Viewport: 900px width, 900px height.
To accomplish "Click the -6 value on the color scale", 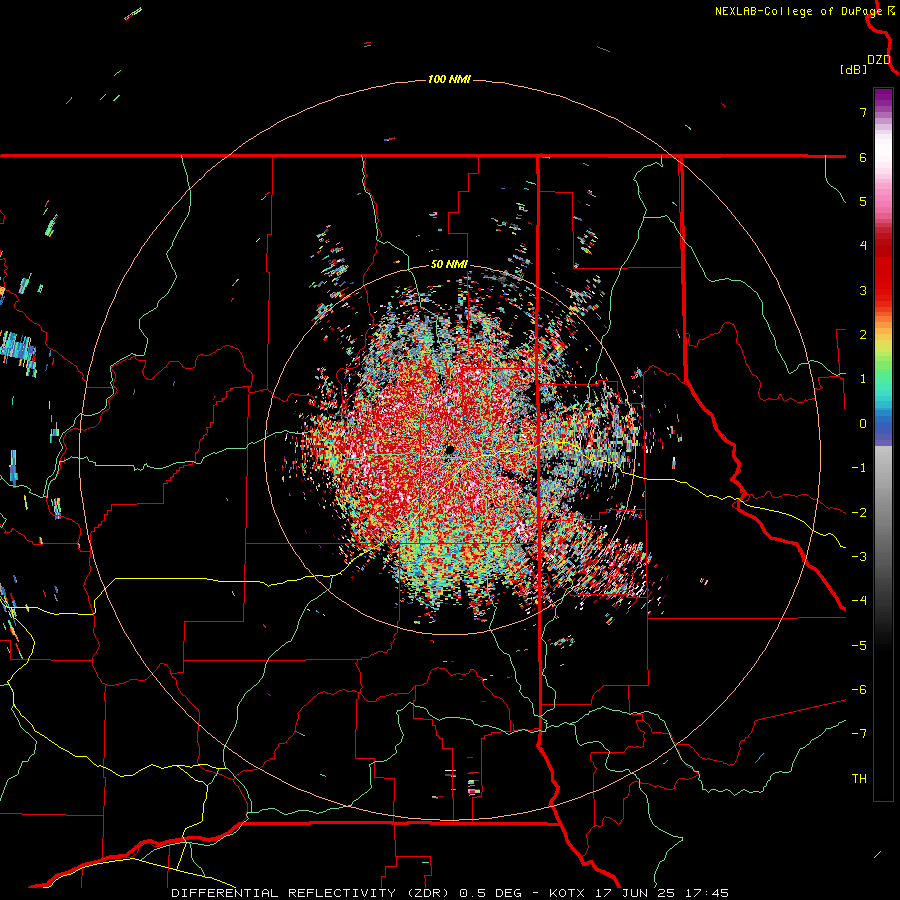I will [x=859, y=690].
